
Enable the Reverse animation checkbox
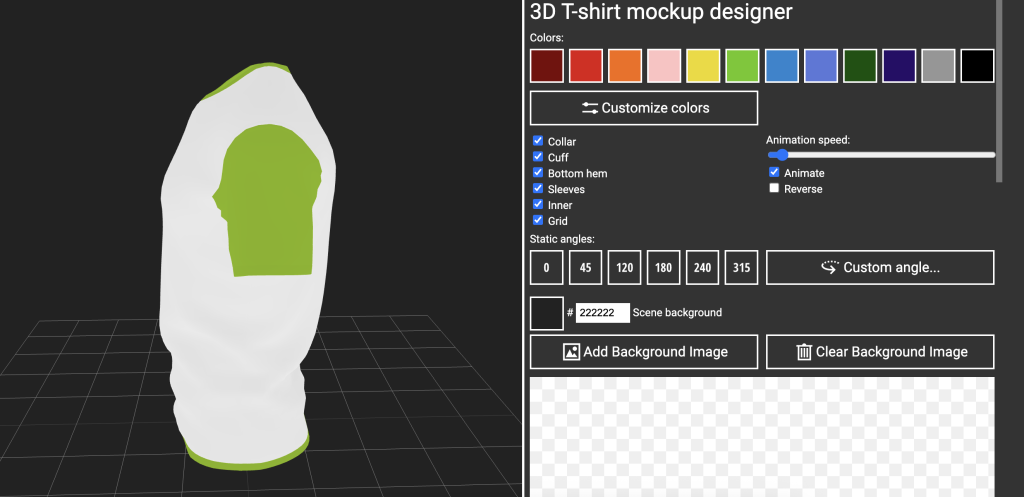774,189
